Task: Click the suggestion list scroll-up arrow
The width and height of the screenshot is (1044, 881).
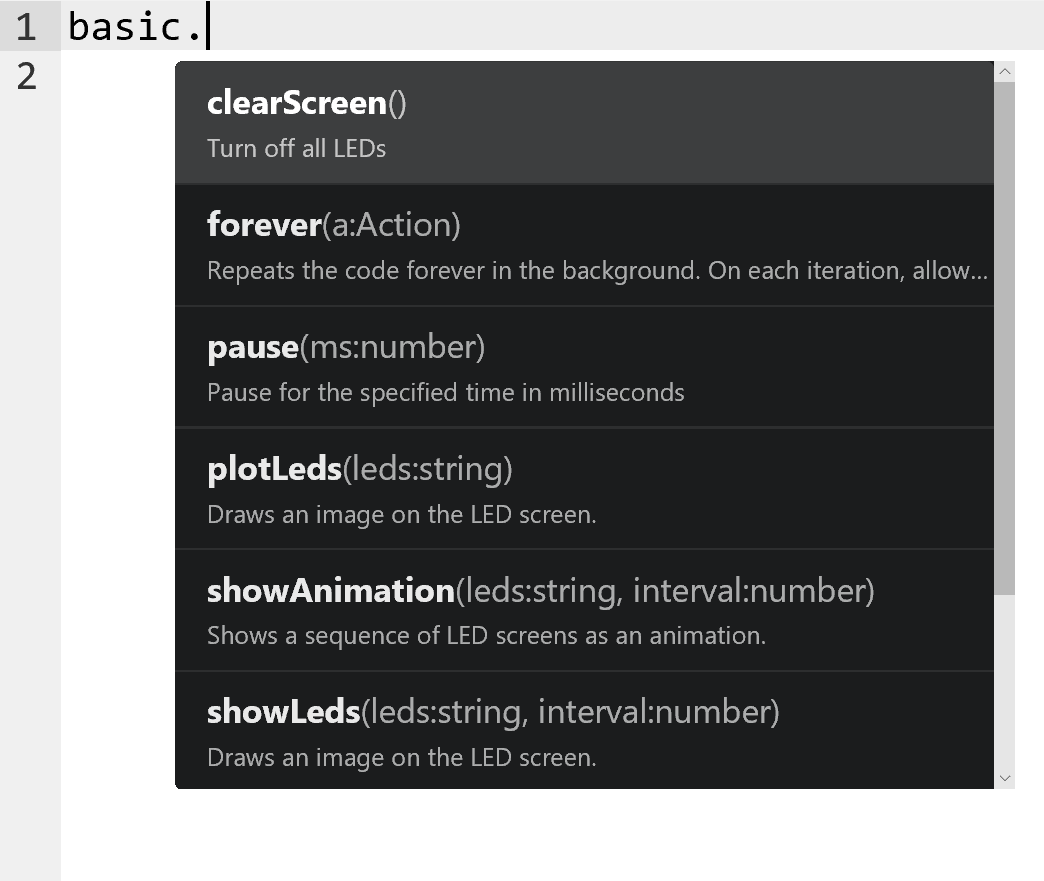Action: click(1005, 71)
